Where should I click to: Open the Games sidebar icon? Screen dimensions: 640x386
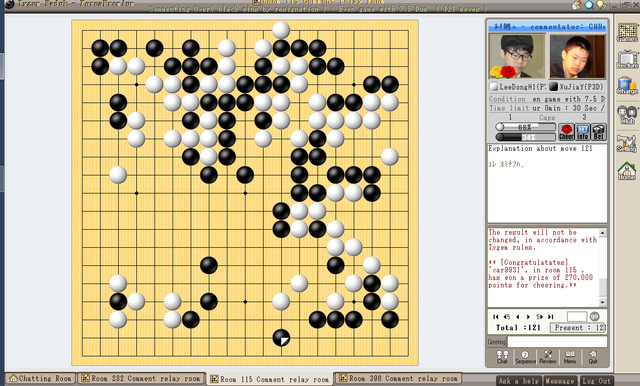[x=627, y=32]
